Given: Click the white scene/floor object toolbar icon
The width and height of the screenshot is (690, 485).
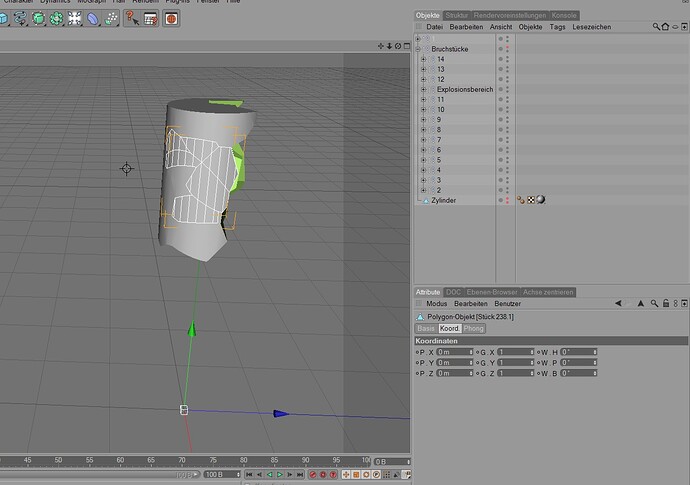Looking at the screenshot, I should pos(75,18).
